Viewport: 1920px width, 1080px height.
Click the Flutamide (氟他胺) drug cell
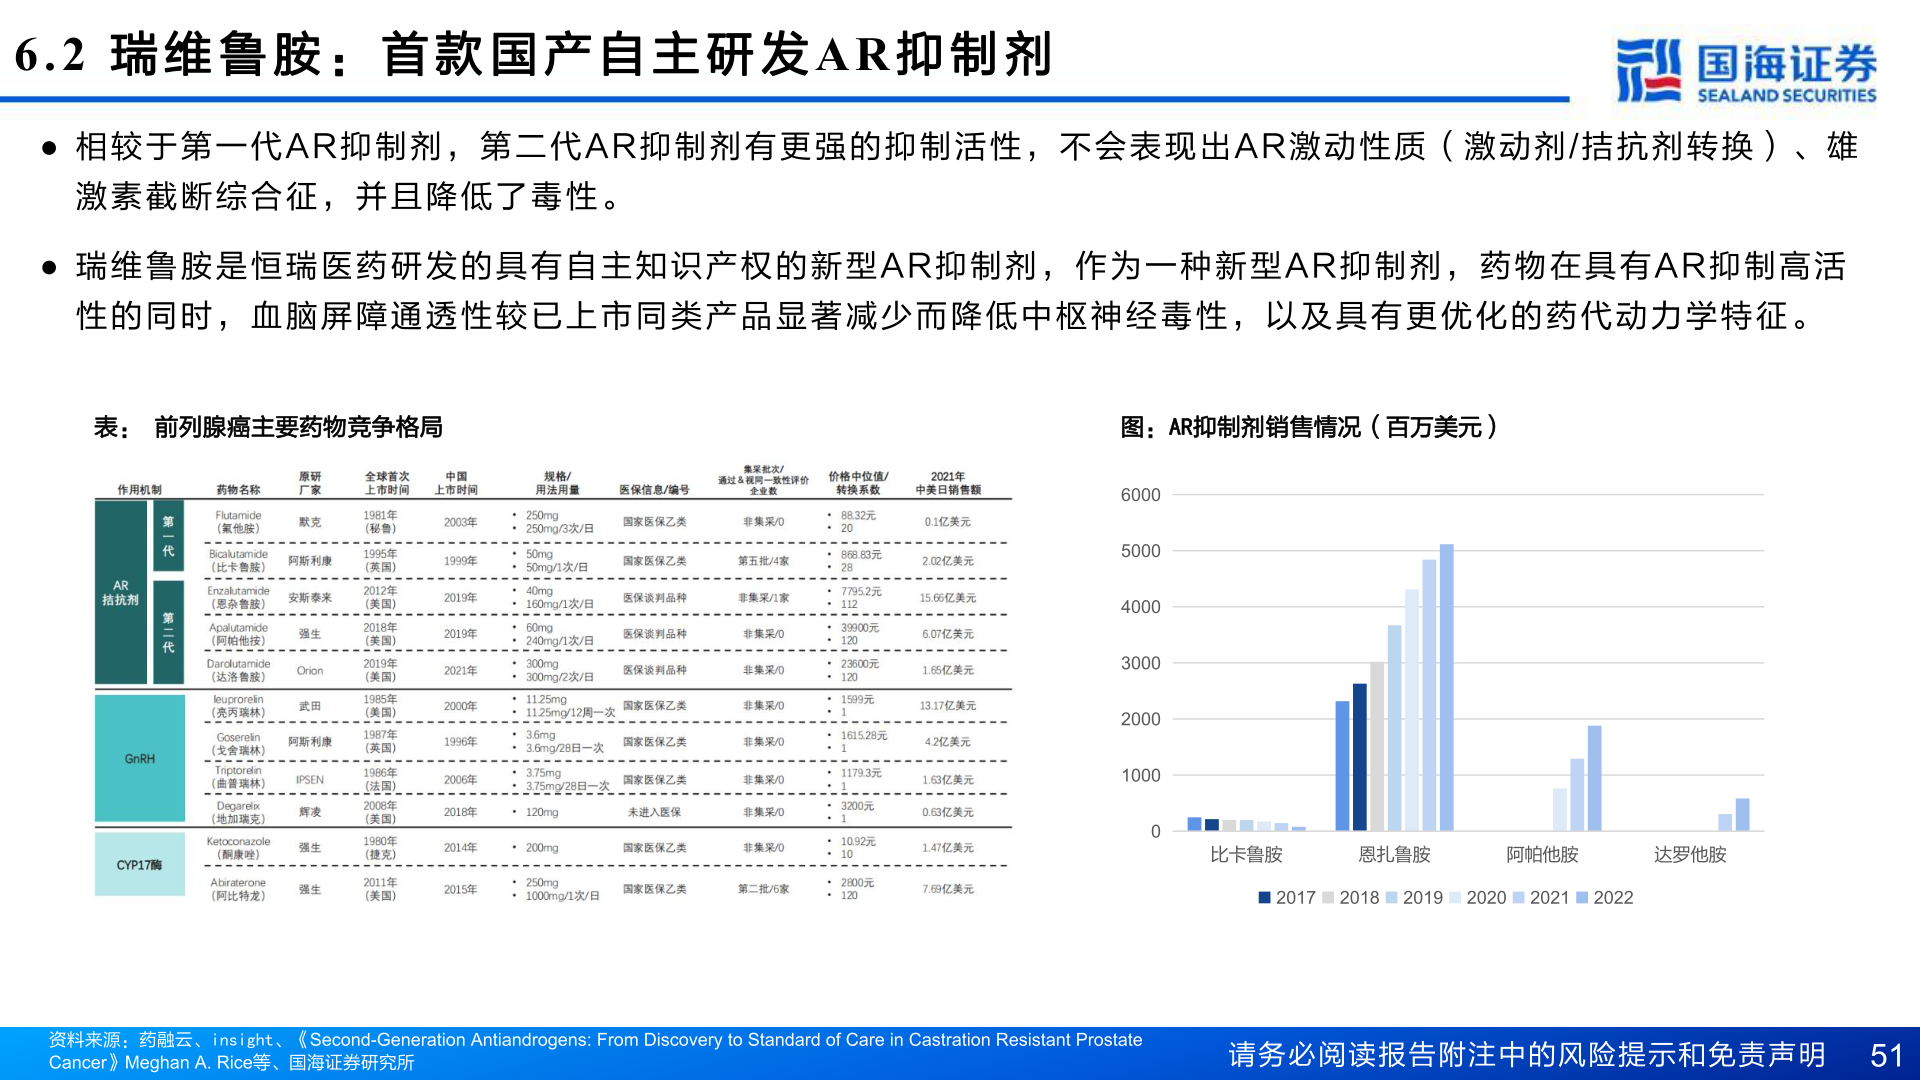[238, 522]
